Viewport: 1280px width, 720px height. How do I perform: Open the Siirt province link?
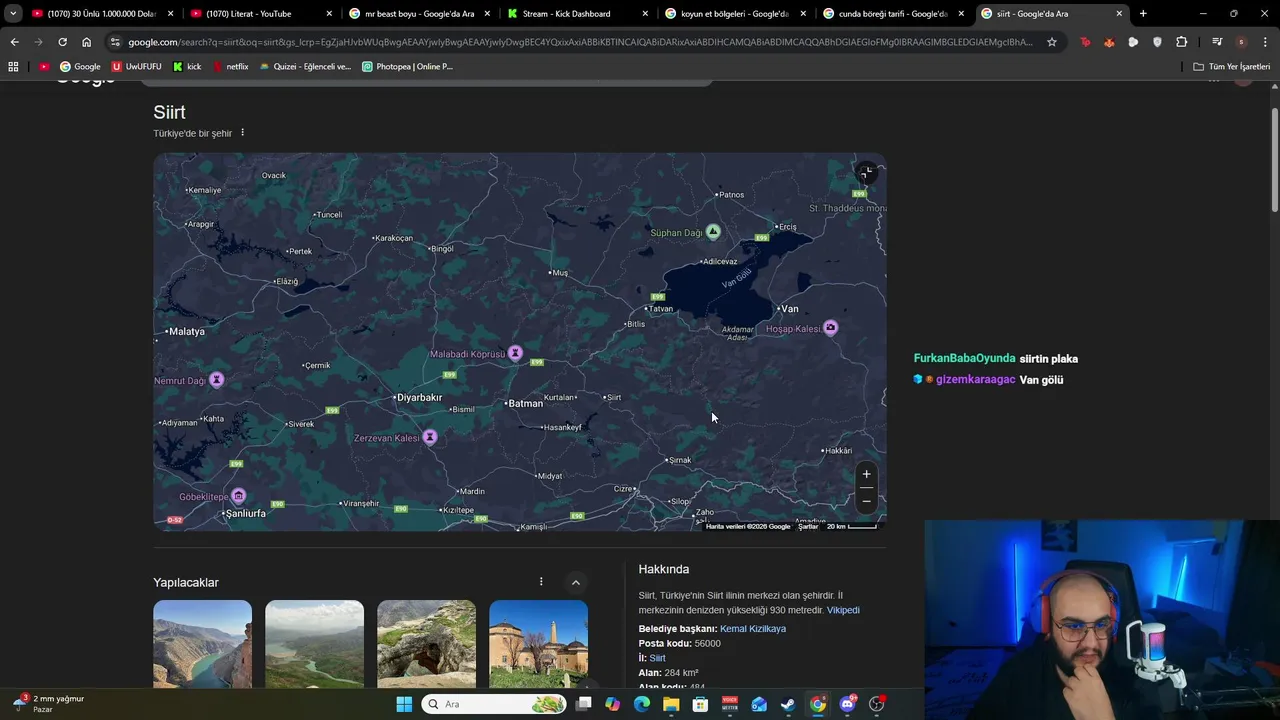[657, 658]
